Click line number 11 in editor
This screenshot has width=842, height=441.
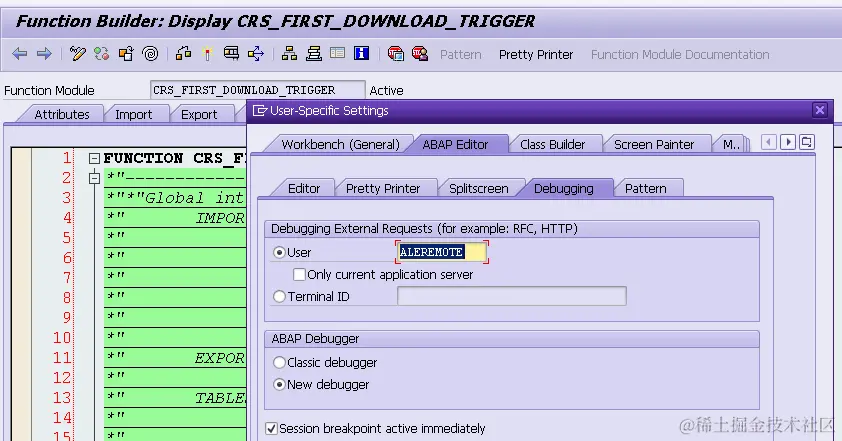(62, 358)
